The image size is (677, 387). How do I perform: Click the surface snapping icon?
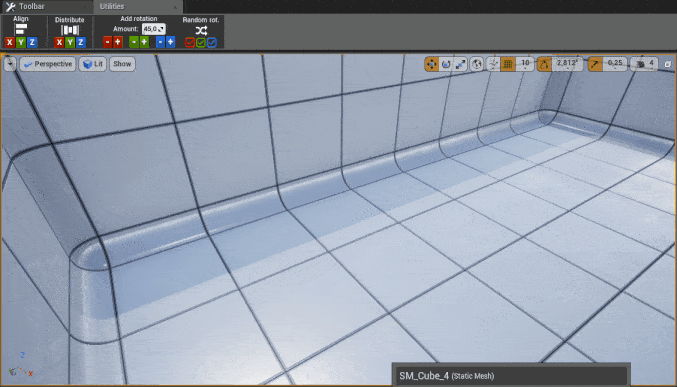pyautogui.click(x=493, y=64)
